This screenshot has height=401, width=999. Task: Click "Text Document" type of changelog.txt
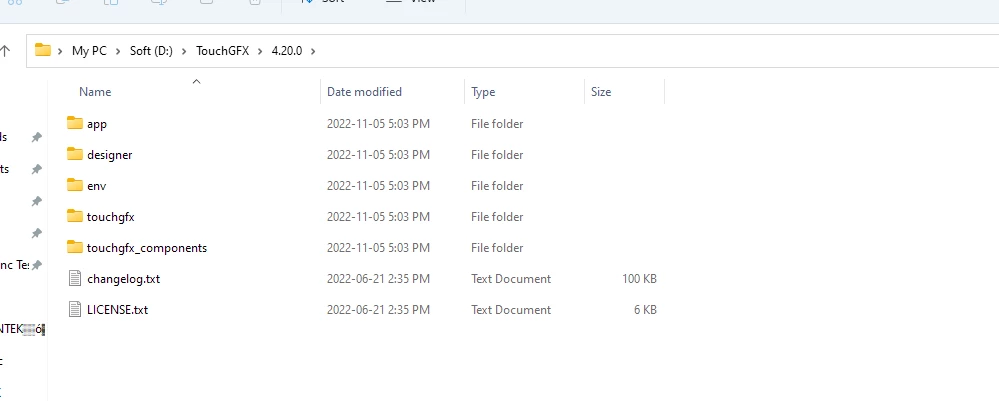coord(511,279)
